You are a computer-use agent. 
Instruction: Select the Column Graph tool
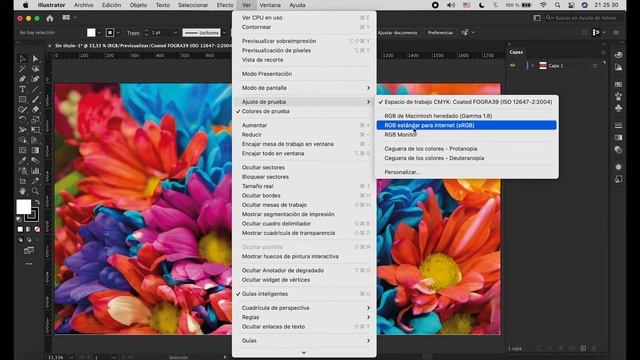36,171
